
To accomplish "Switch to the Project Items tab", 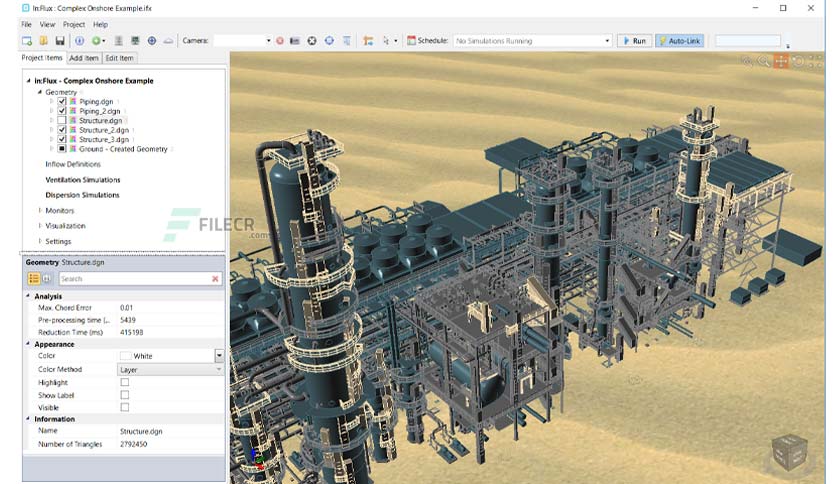I will pyautogui.click(x=42, y=58).
